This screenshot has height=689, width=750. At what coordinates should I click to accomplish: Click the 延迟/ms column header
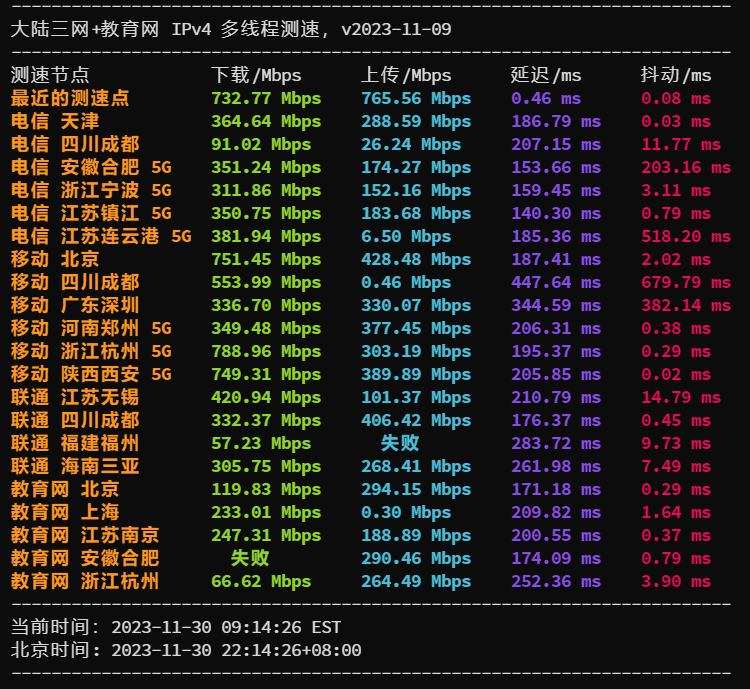pyautogui.click(x=546, y=75)
